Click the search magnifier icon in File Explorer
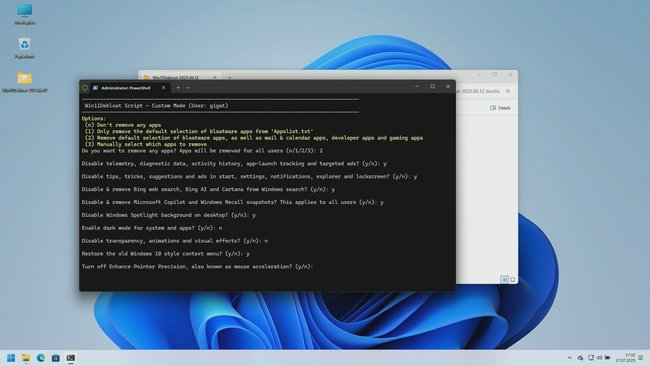Viewport: 650px width, 366px height. point(508,91)
